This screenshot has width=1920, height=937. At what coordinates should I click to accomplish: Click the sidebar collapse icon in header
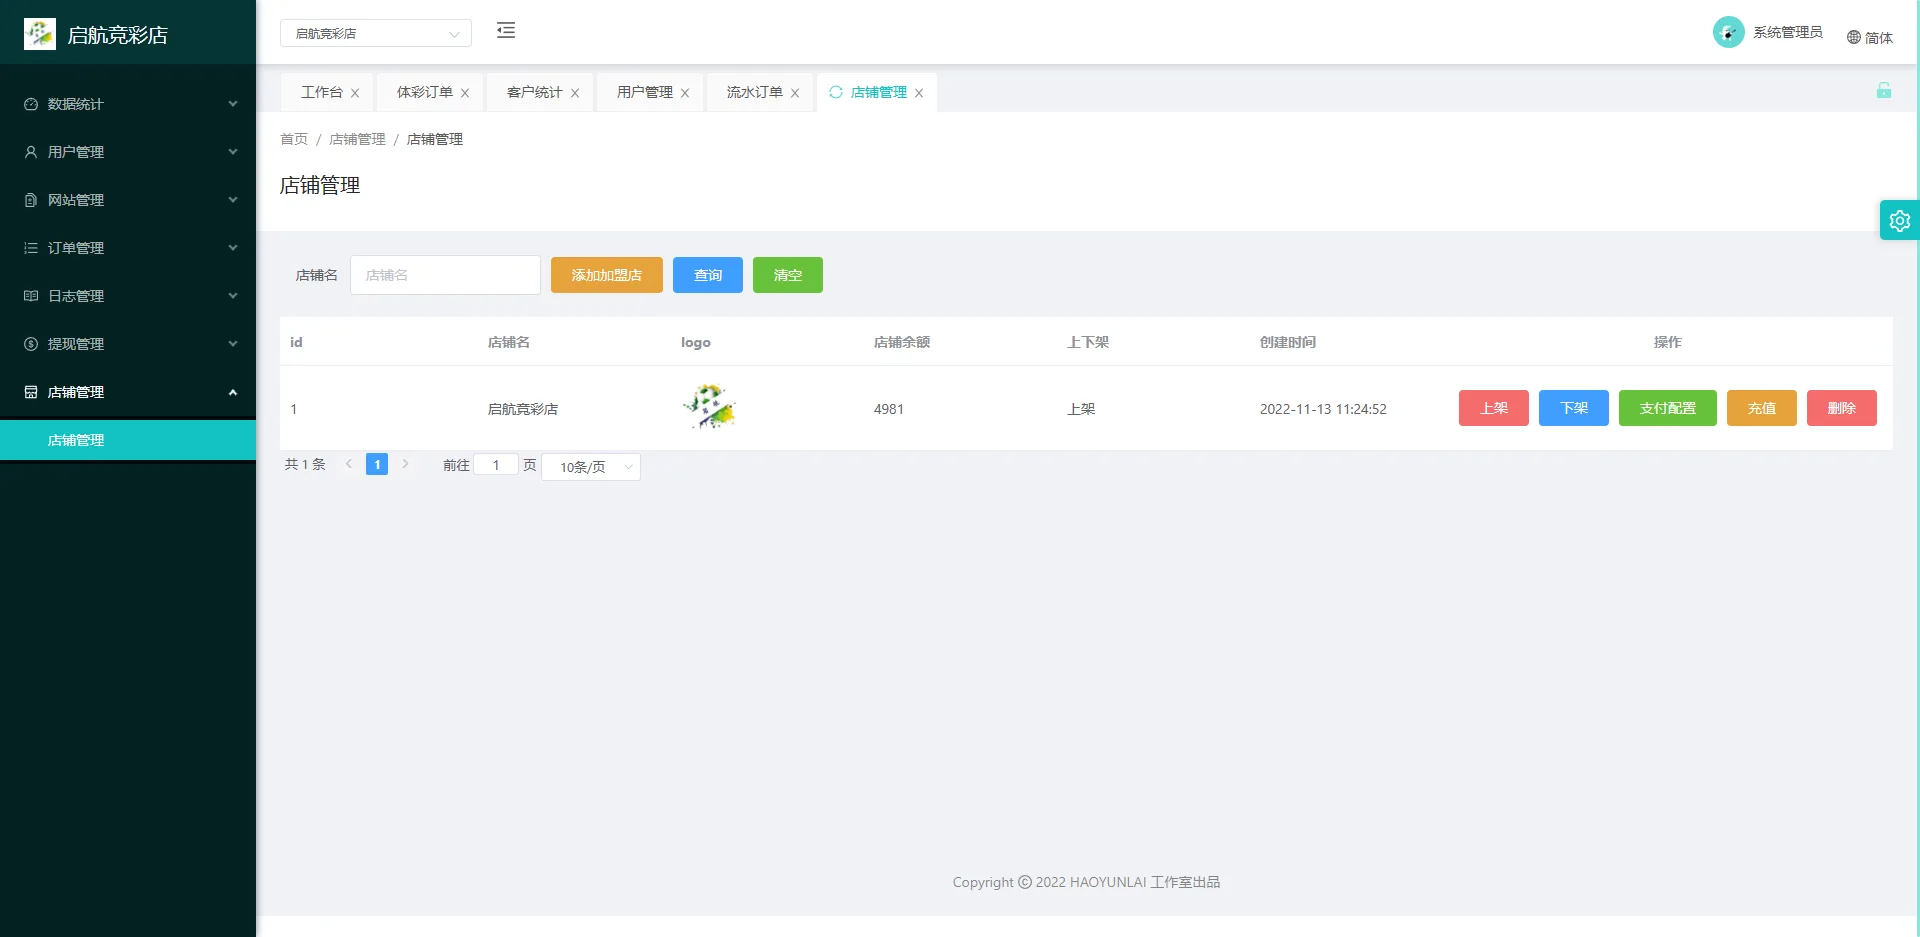[x=506, y=31]
